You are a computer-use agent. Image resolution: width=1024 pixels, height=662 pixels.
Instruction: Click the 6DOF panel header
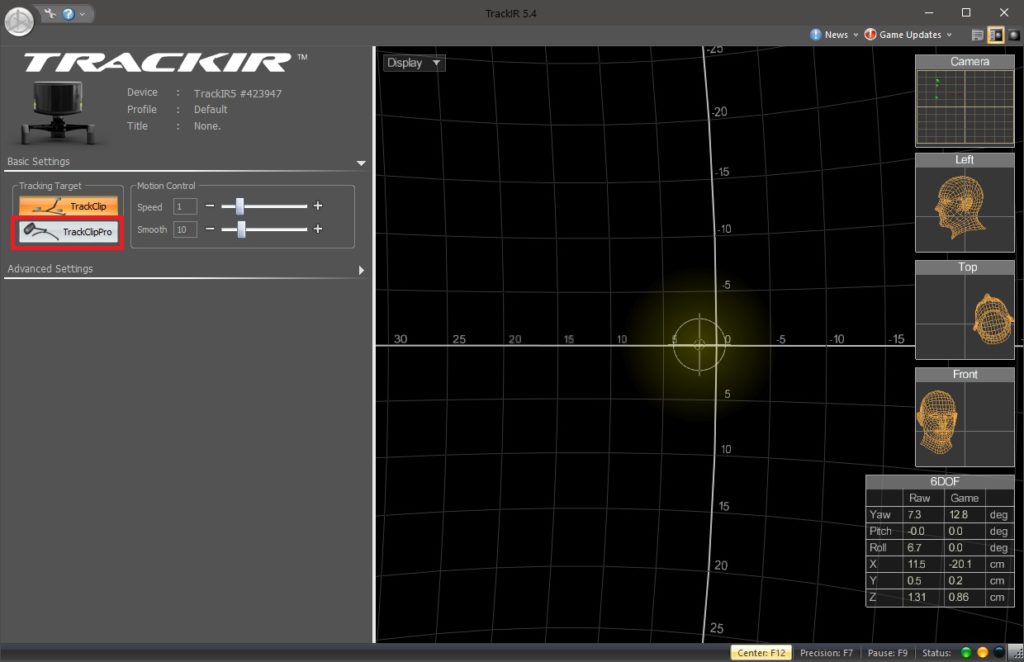(x=940, y=481)
